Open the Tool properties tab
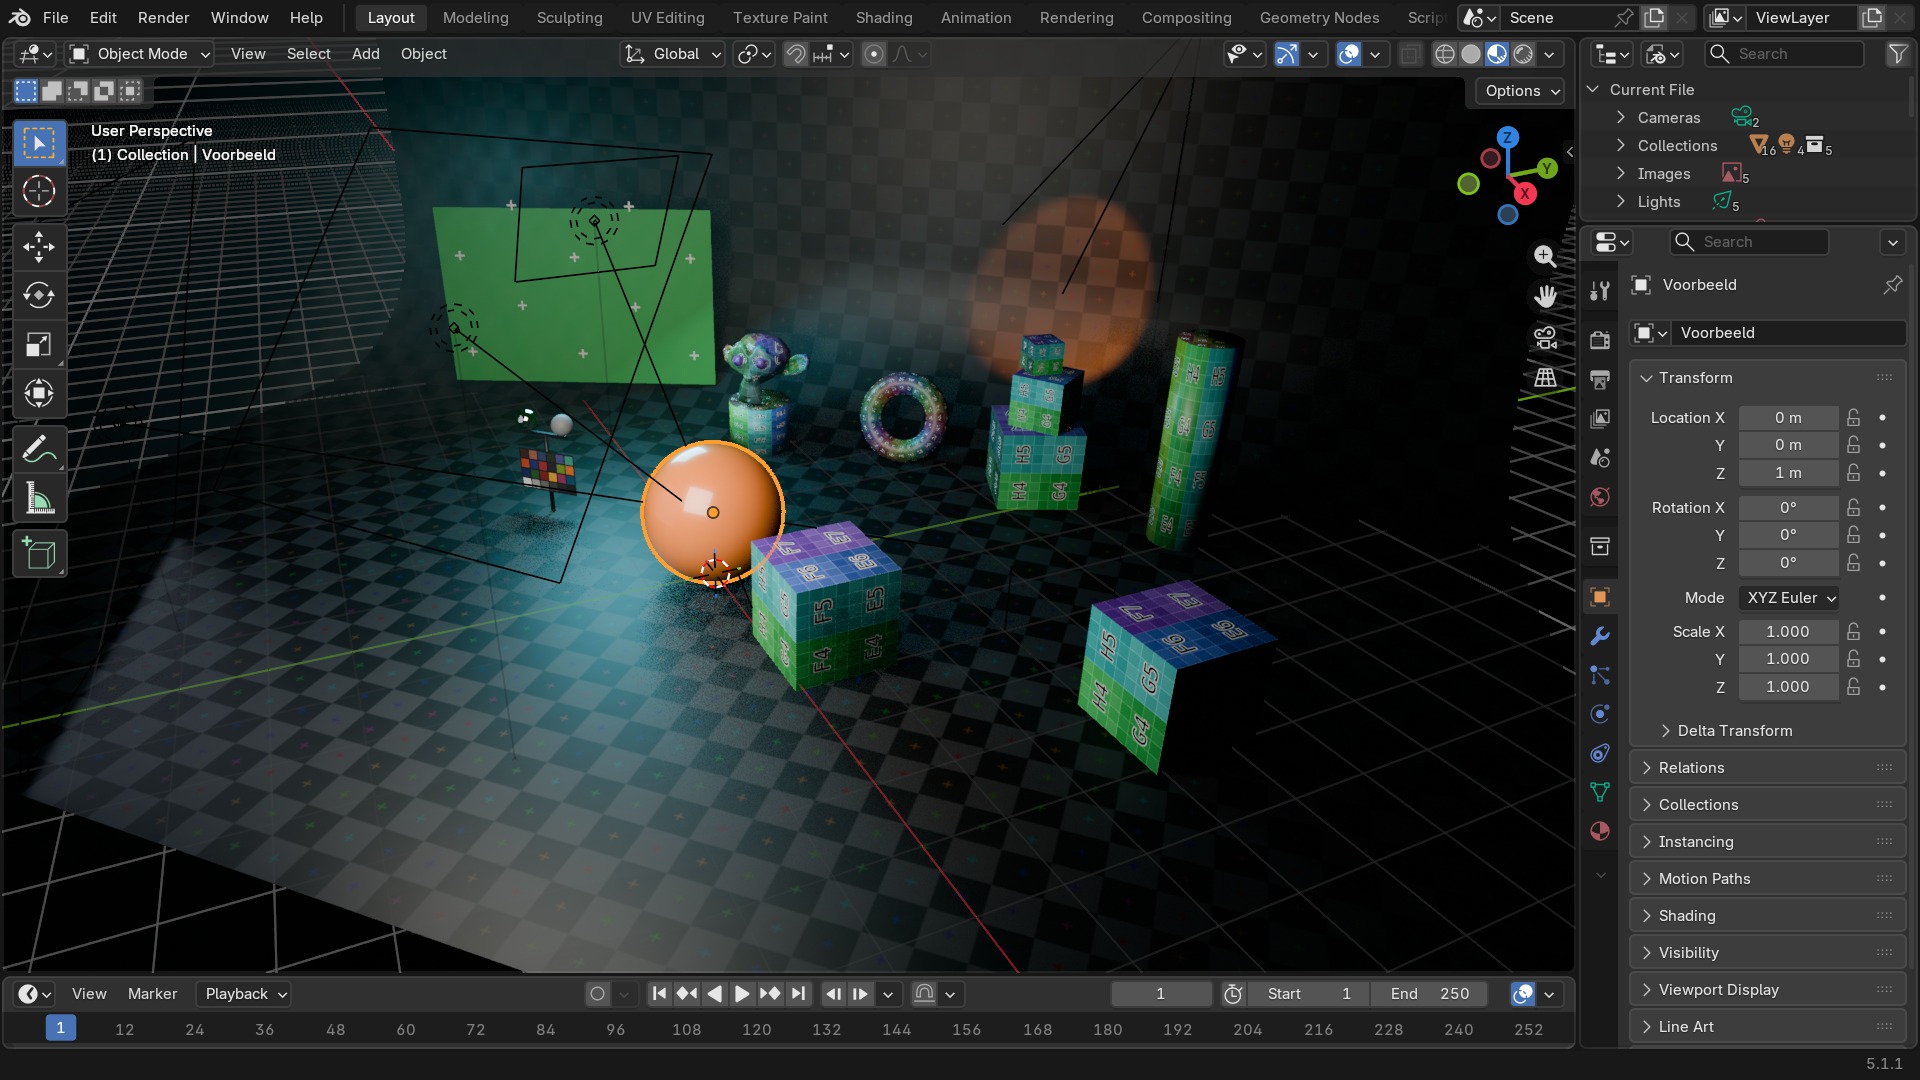Viewport: 1920px width, 1080px height. (x=1600, y=291)
